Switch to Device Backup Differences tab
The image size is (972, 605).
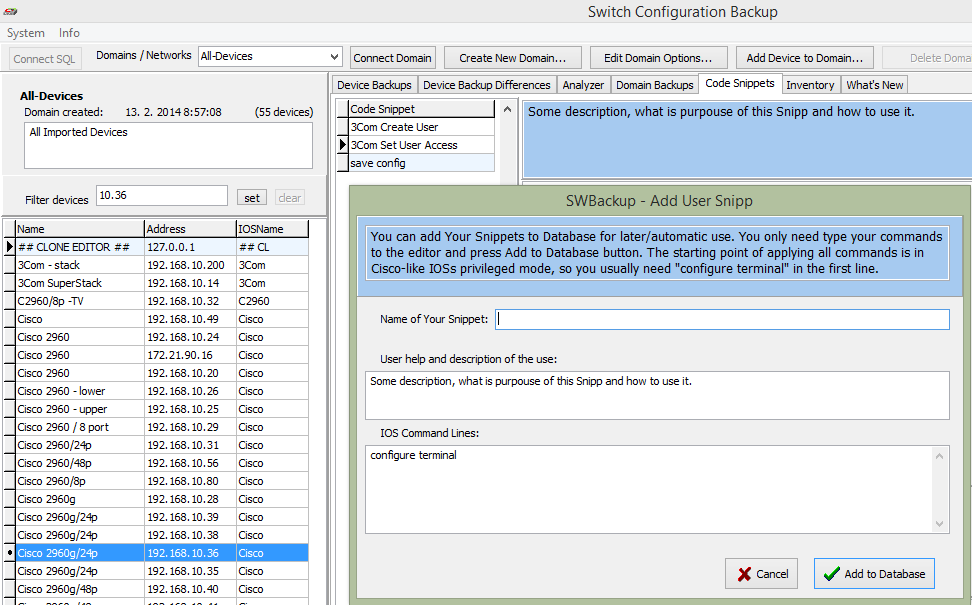coord(487,85)
